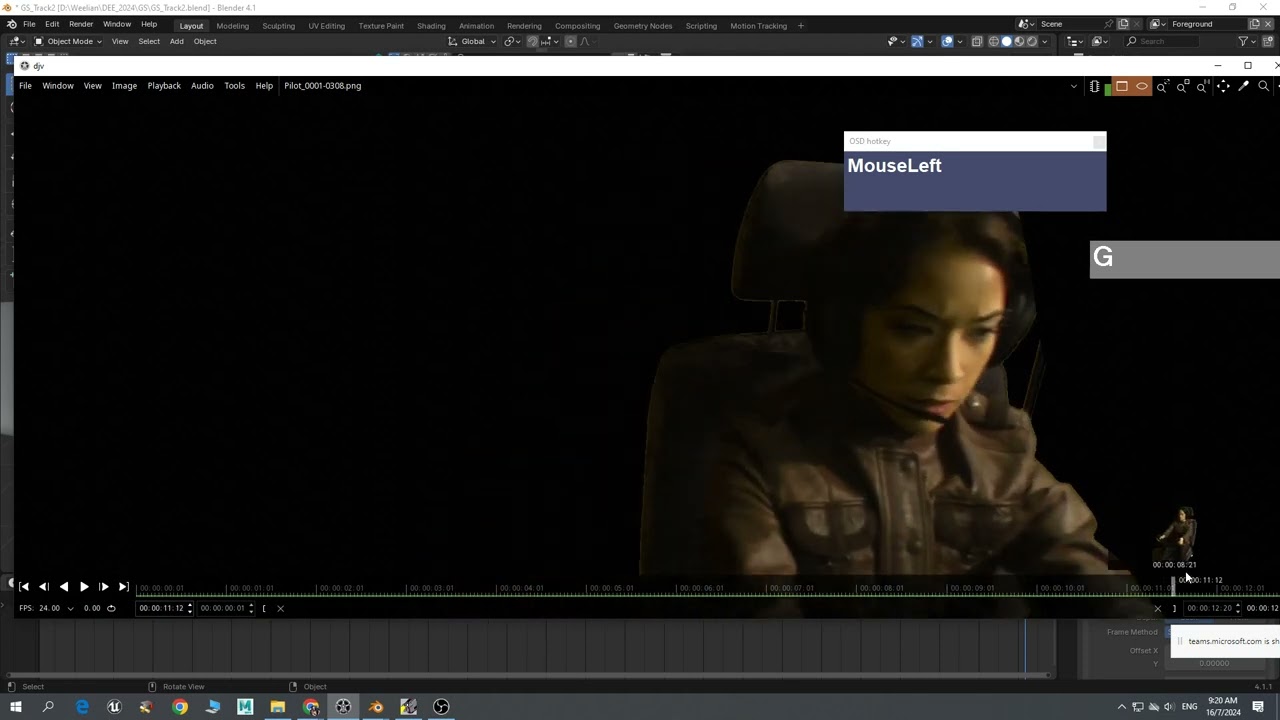1280x720 pixels.
Task: Play forward in djv player
Action: tap(84, 587)
